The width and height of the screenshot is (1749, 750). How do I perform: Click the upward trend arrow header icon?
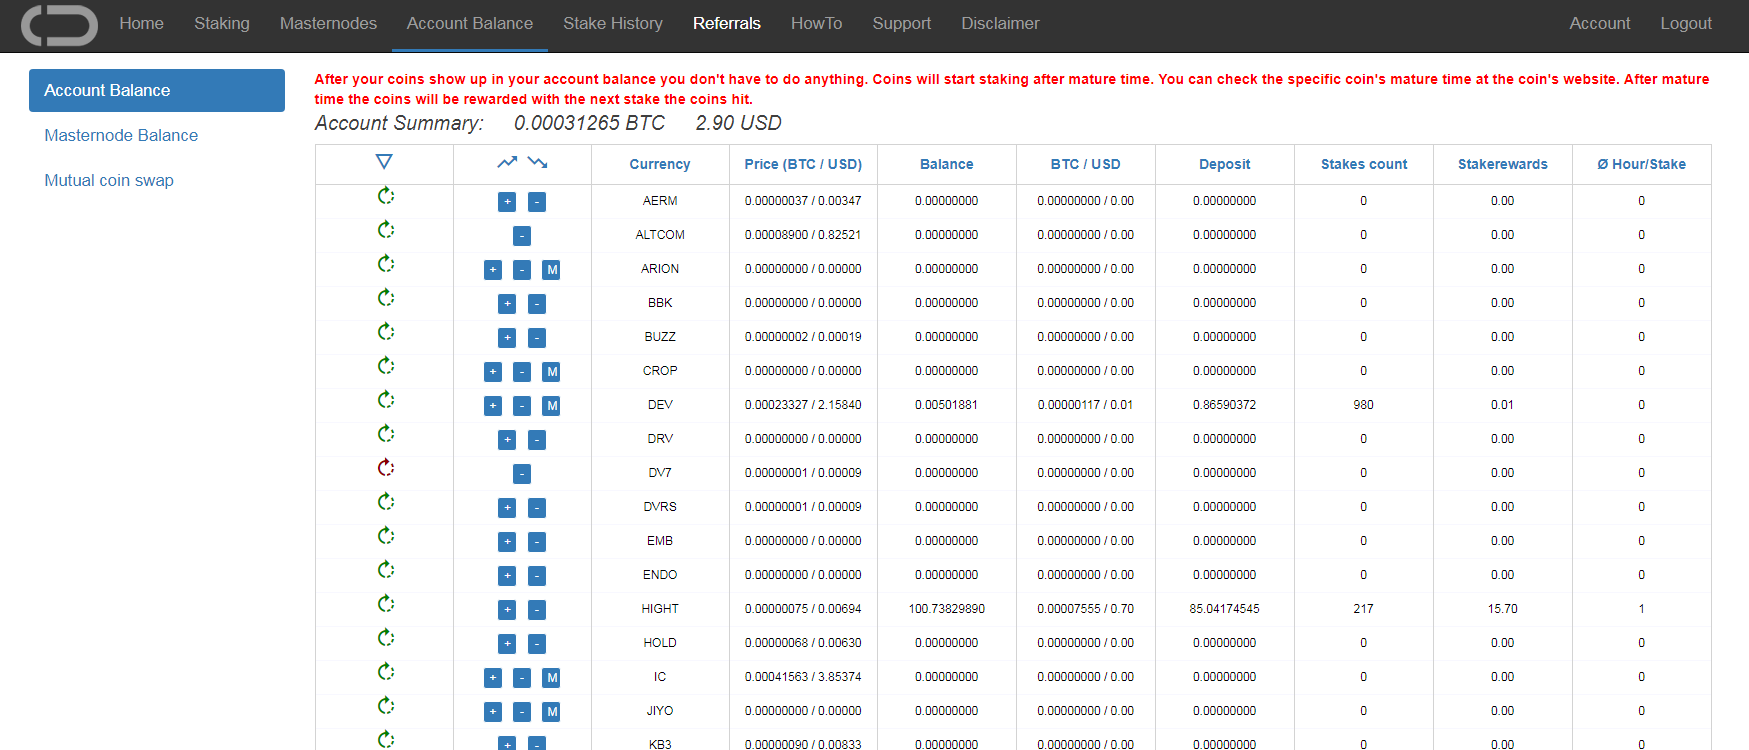click(507, 162)
